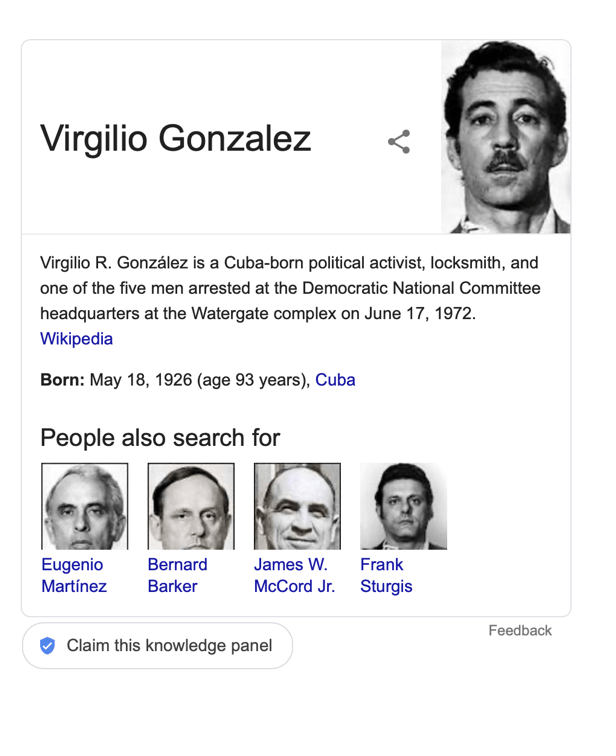The height and width of the screenshot is (756, 616).
Task: Open the Eugenio Martínez name link
Action: (x=74, y=575)
